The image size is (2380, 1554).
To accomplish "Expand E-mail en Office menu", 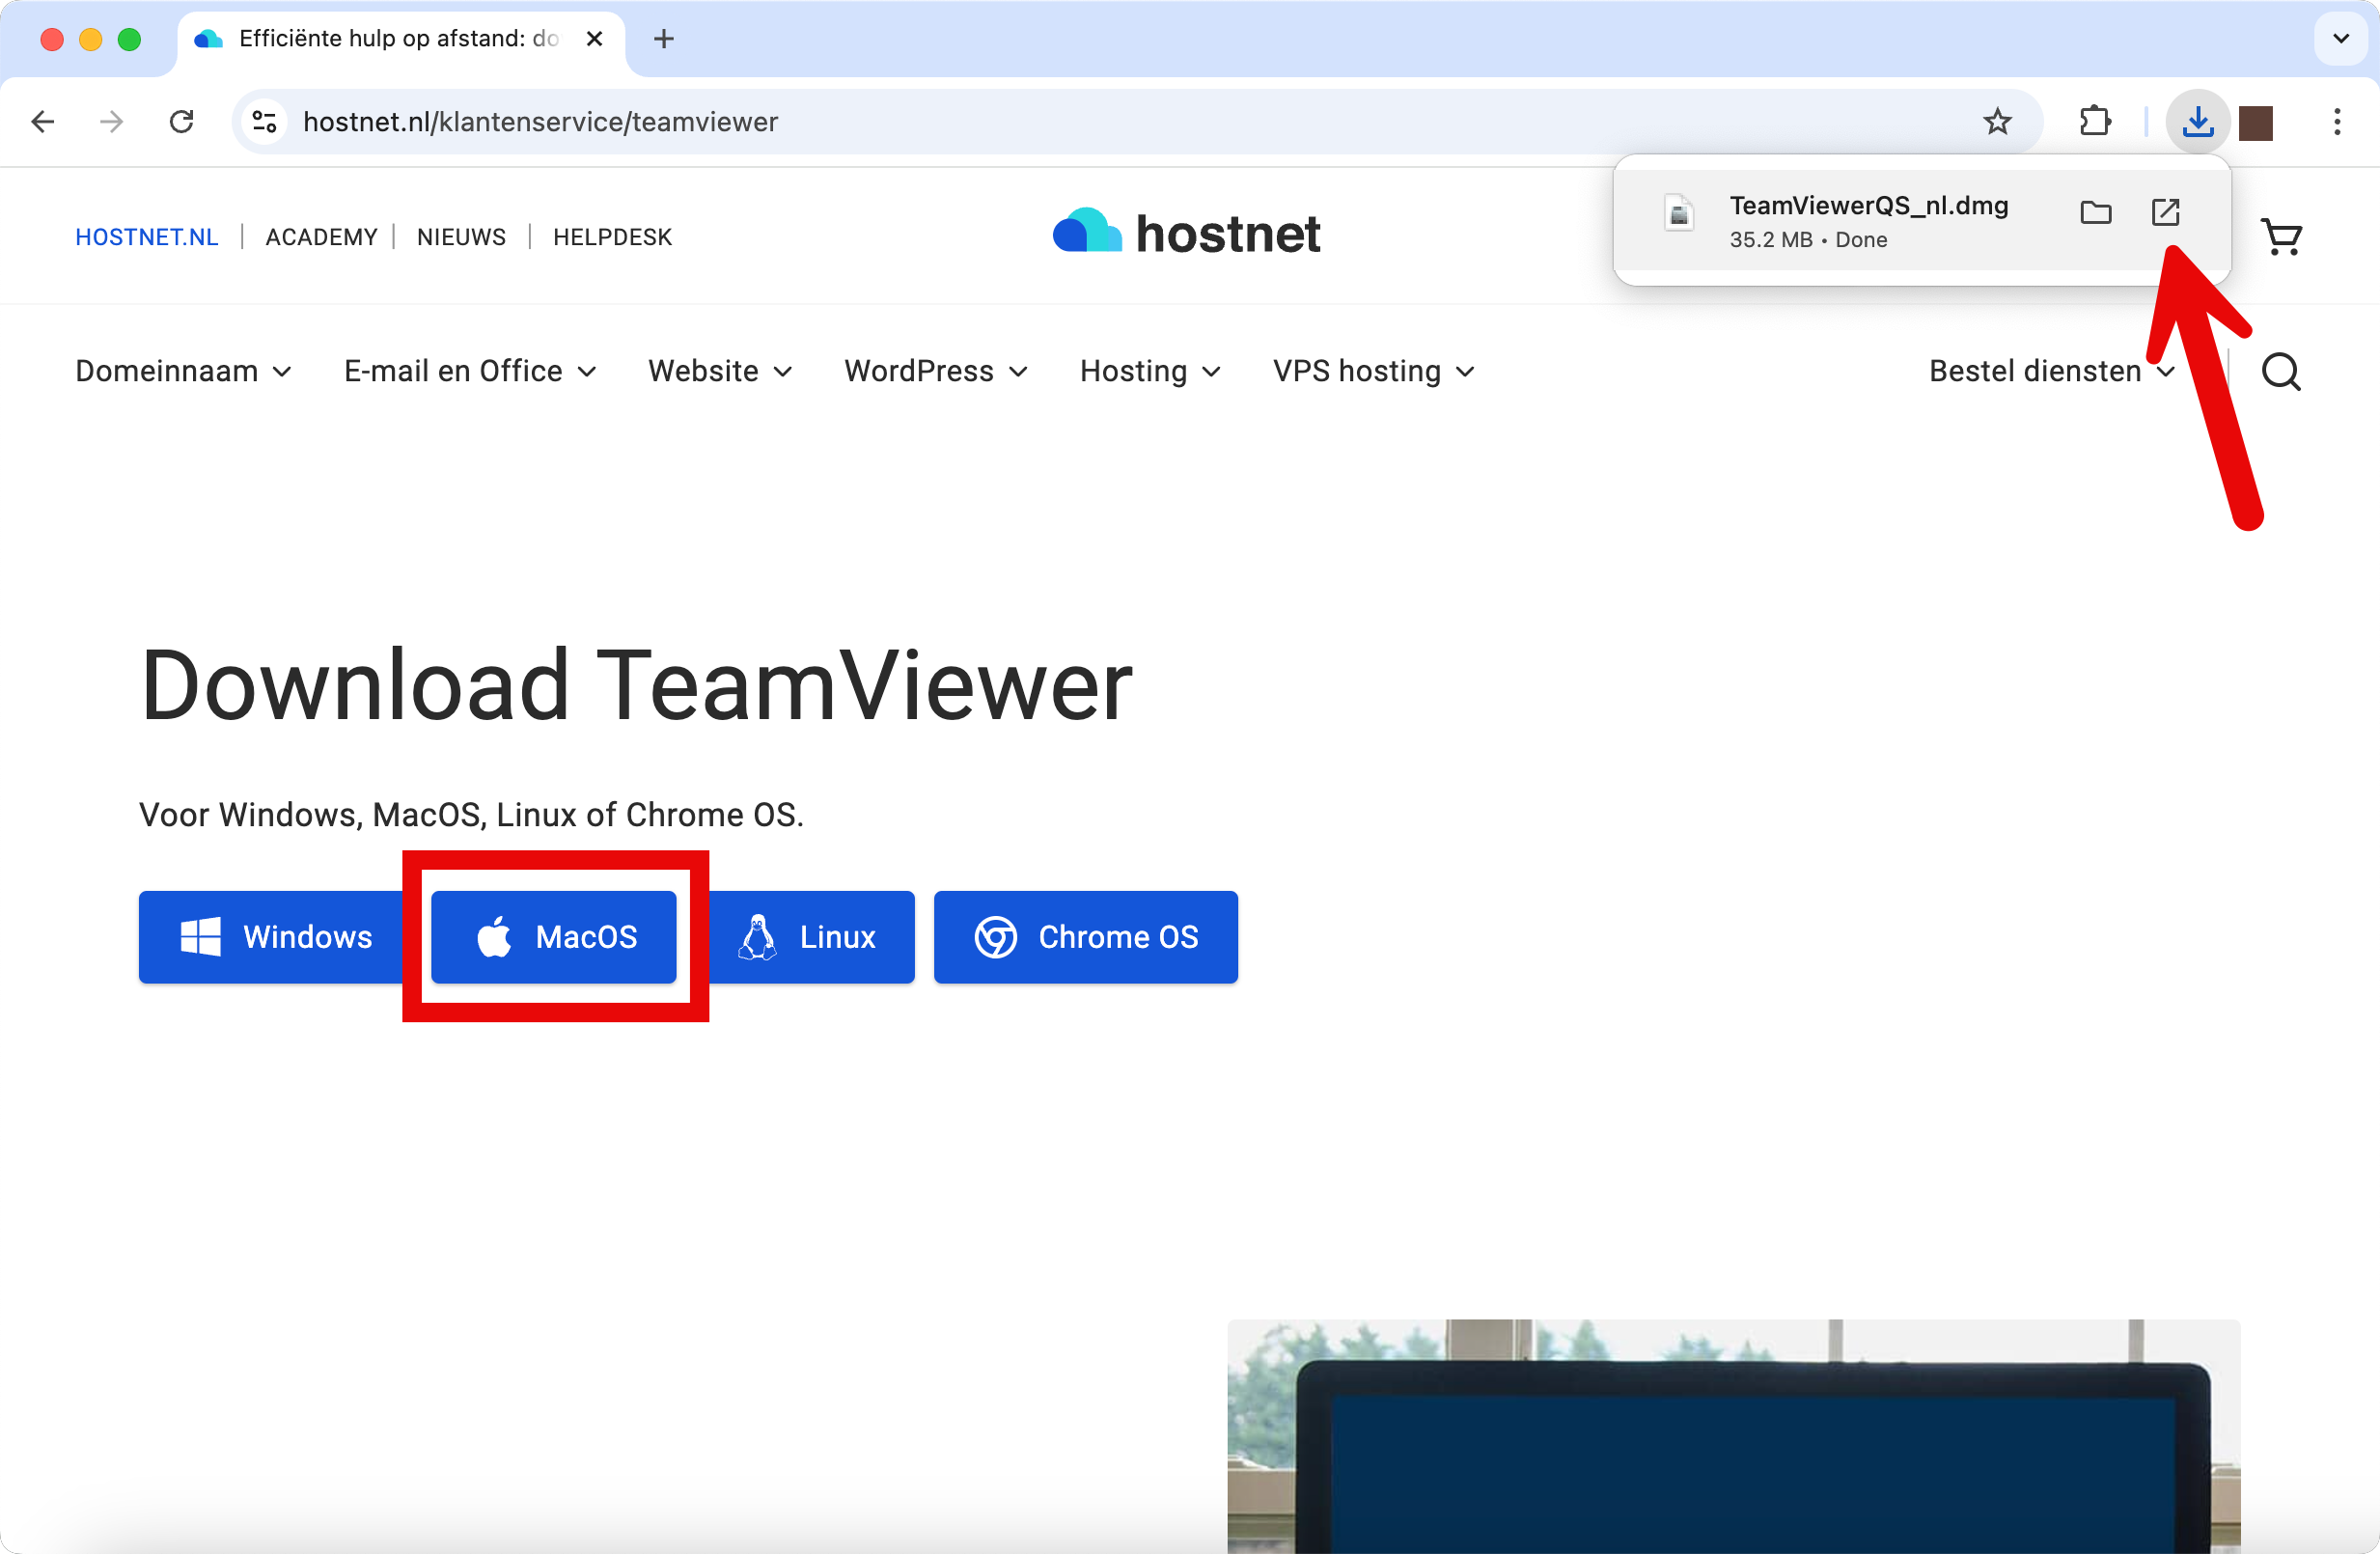I will 470,371.
